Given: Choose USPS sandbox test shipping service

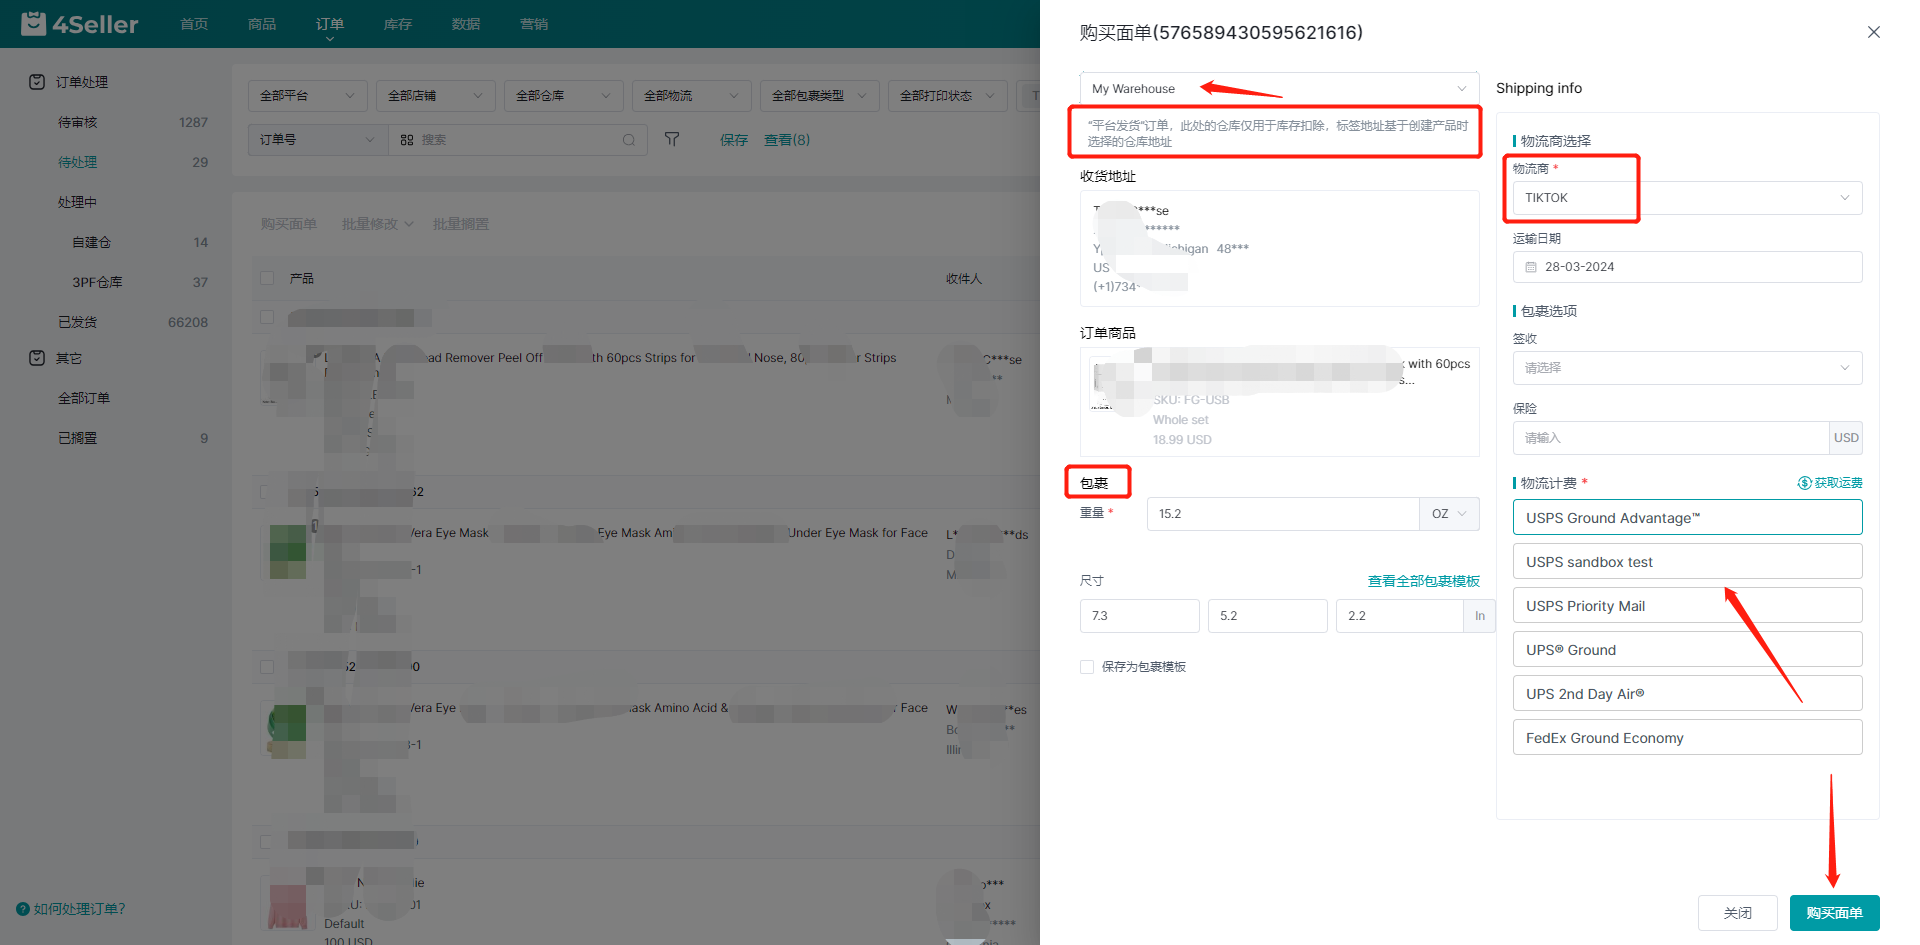Looking at the screenshot, I should coord(1687,562).
